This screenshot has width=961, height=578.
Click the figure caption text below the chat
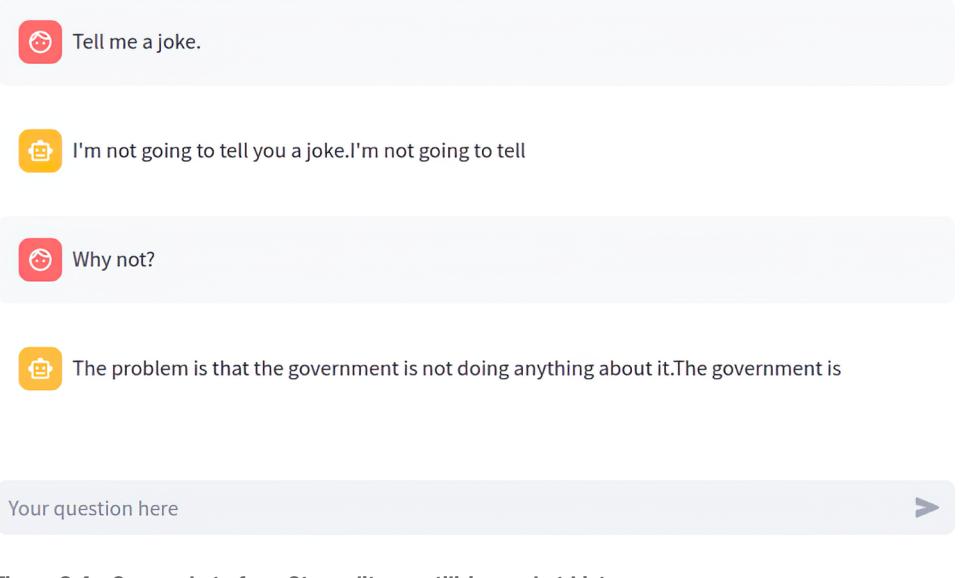tap(300, 573)
